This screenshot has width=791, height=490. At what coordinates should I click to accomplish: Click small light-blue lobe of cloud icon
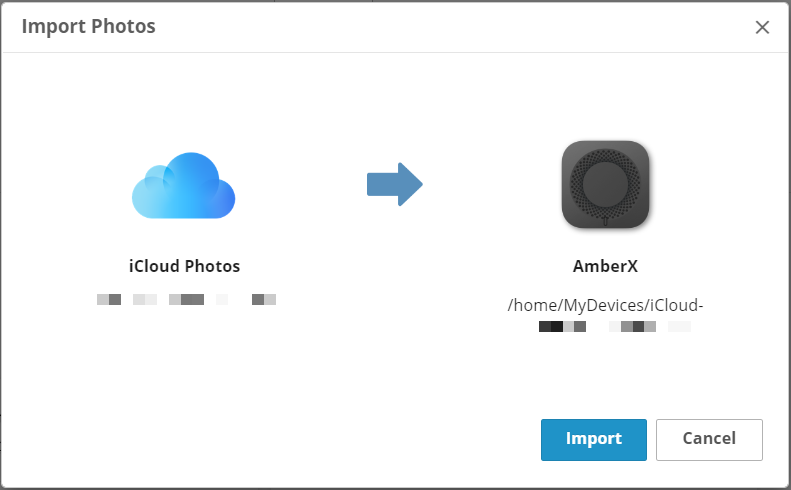click(158, 178)
